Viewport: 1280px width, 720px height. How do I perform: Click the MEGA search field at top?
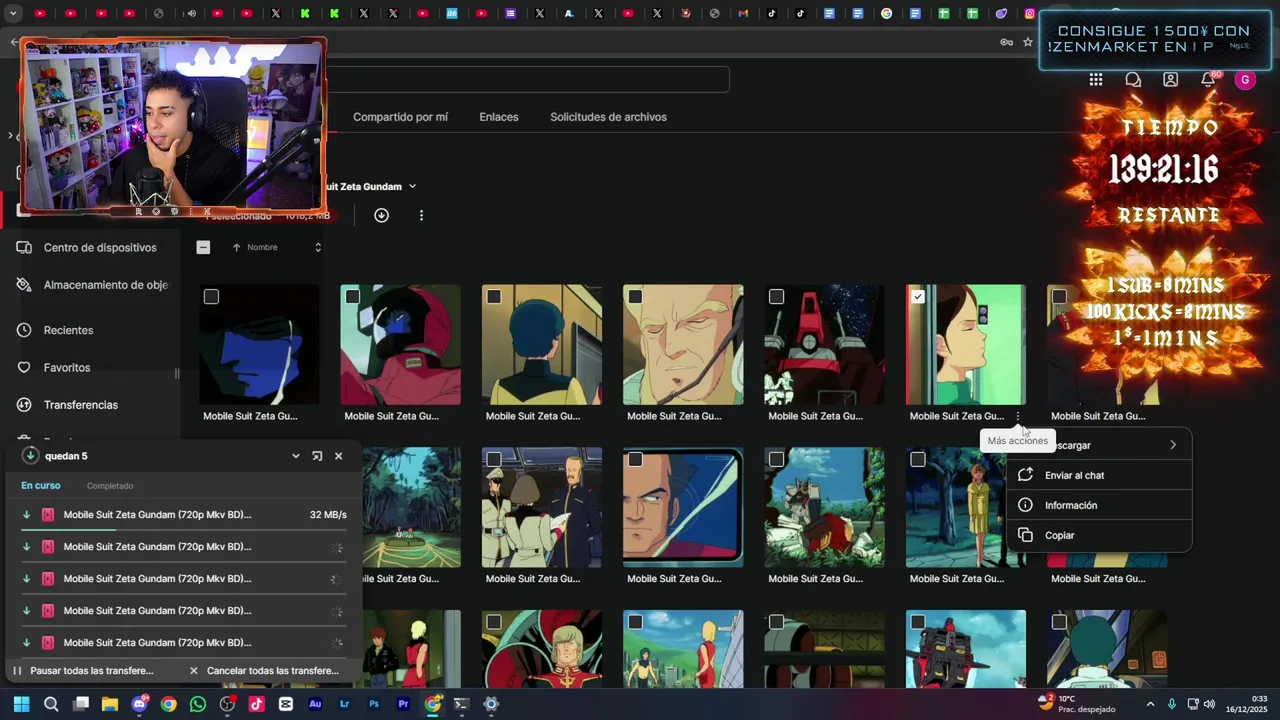pyautogui.click(x=527, y=79)
